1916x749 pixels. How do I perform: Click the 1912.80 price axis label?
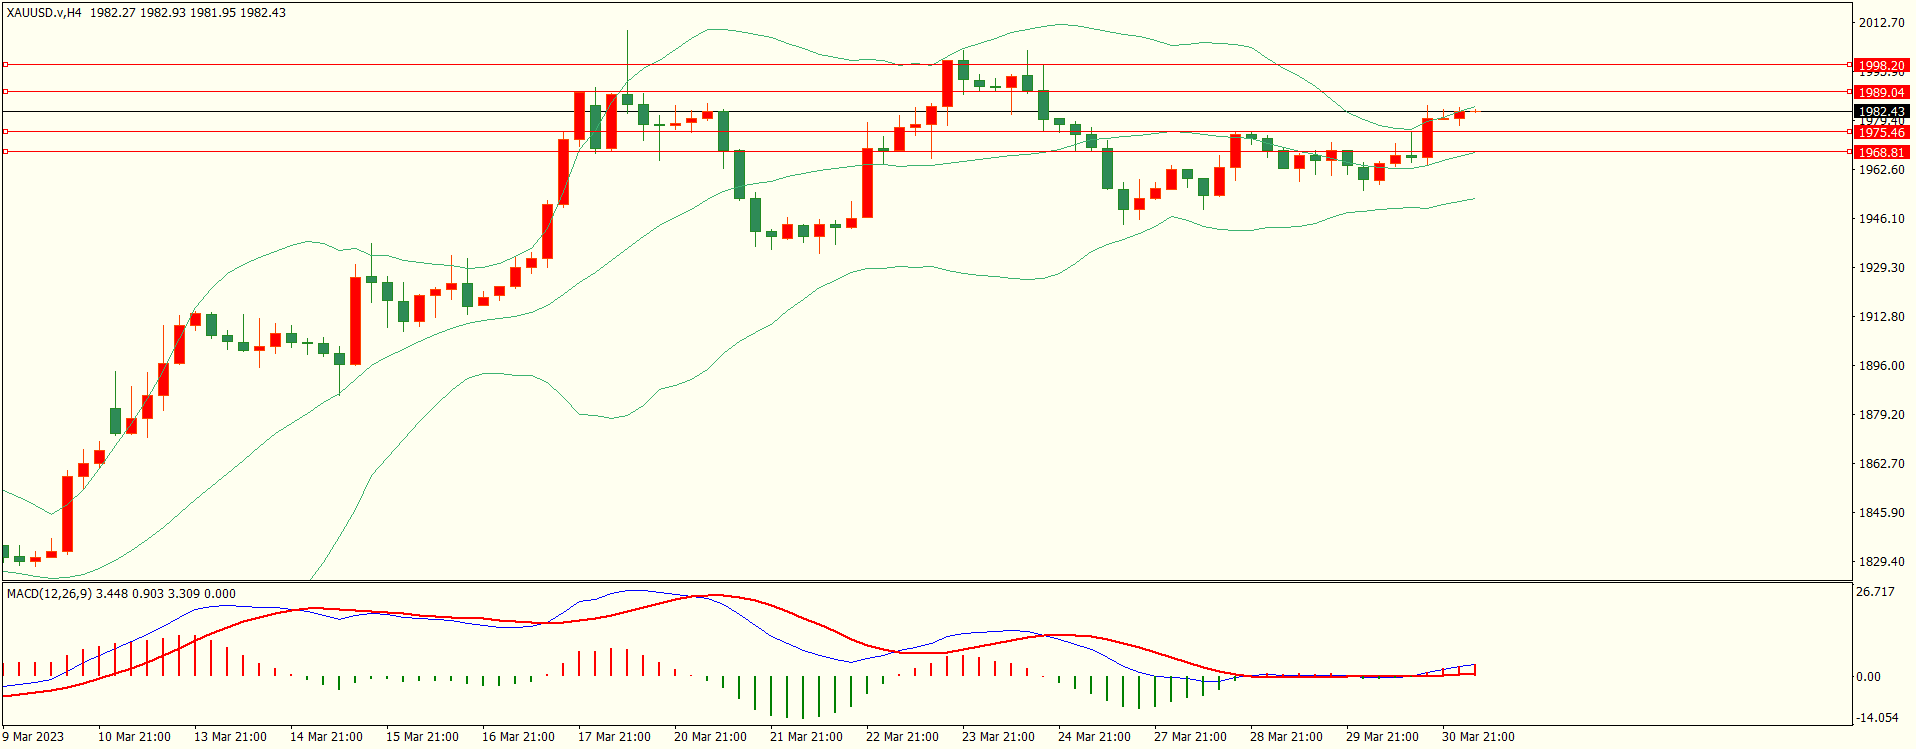[x=1881, y=317]
